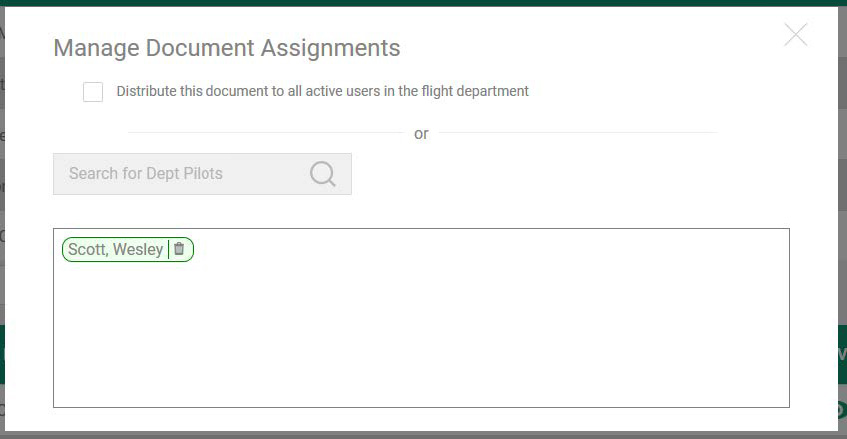
Task: Focus the Search for Dept Pilots field
Action: coord(202,174)
